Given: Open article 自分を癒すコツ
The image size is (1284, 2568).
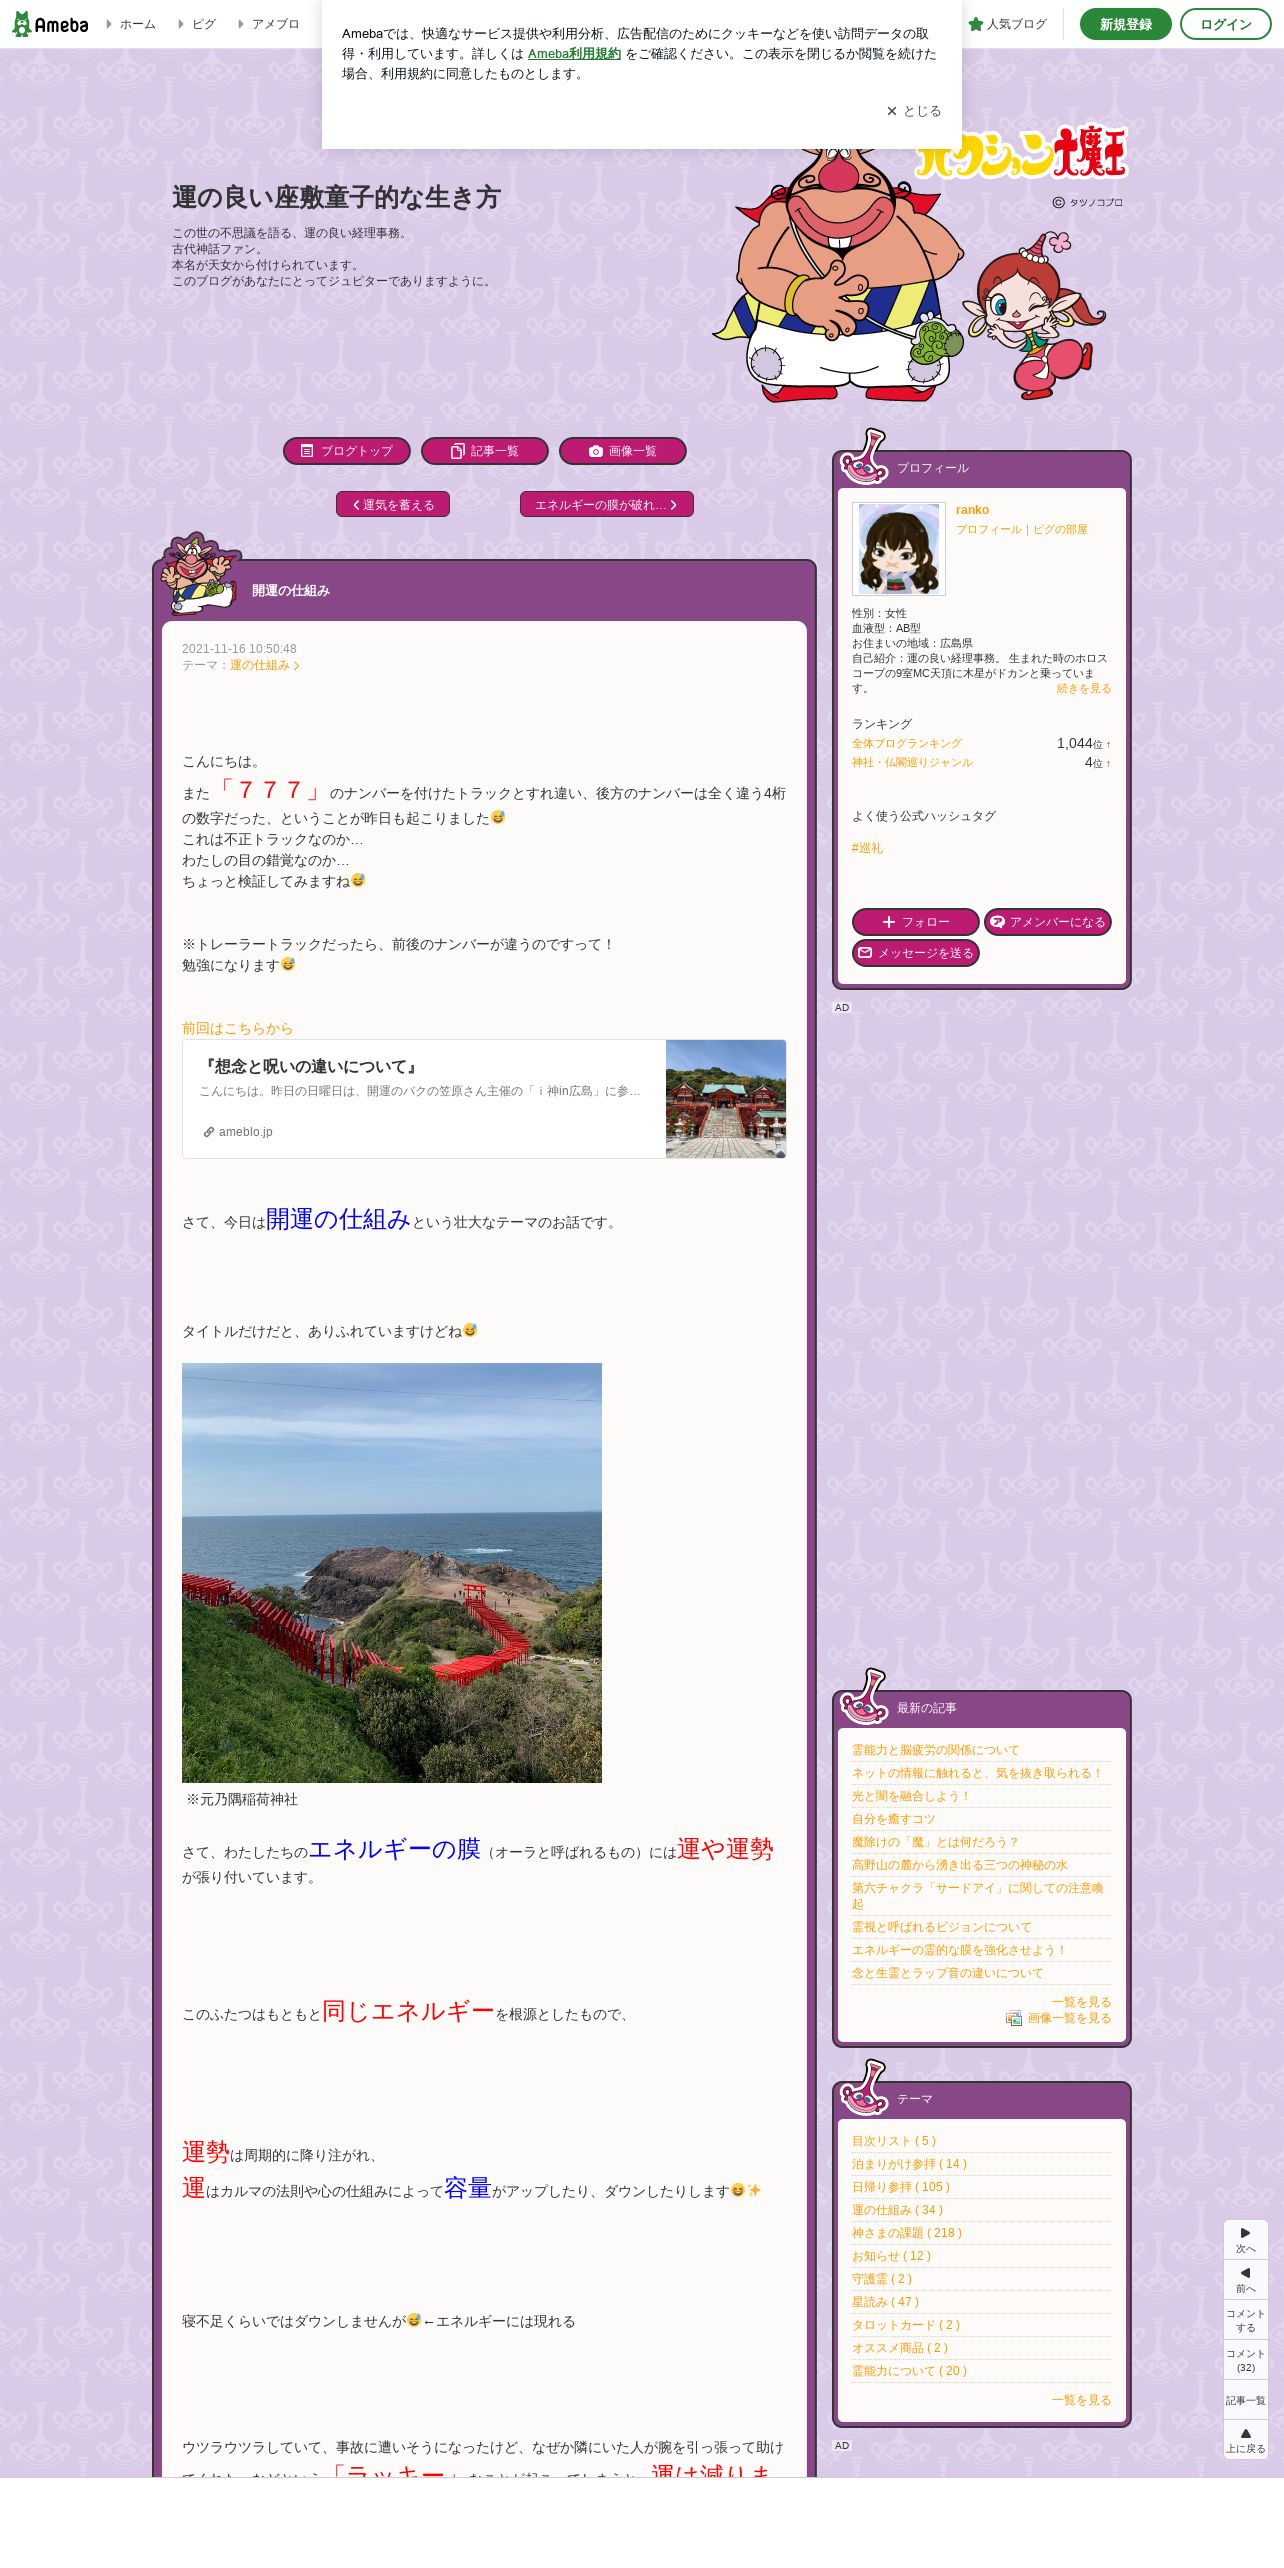Looking at the screenshot, I should (893, 1819).
